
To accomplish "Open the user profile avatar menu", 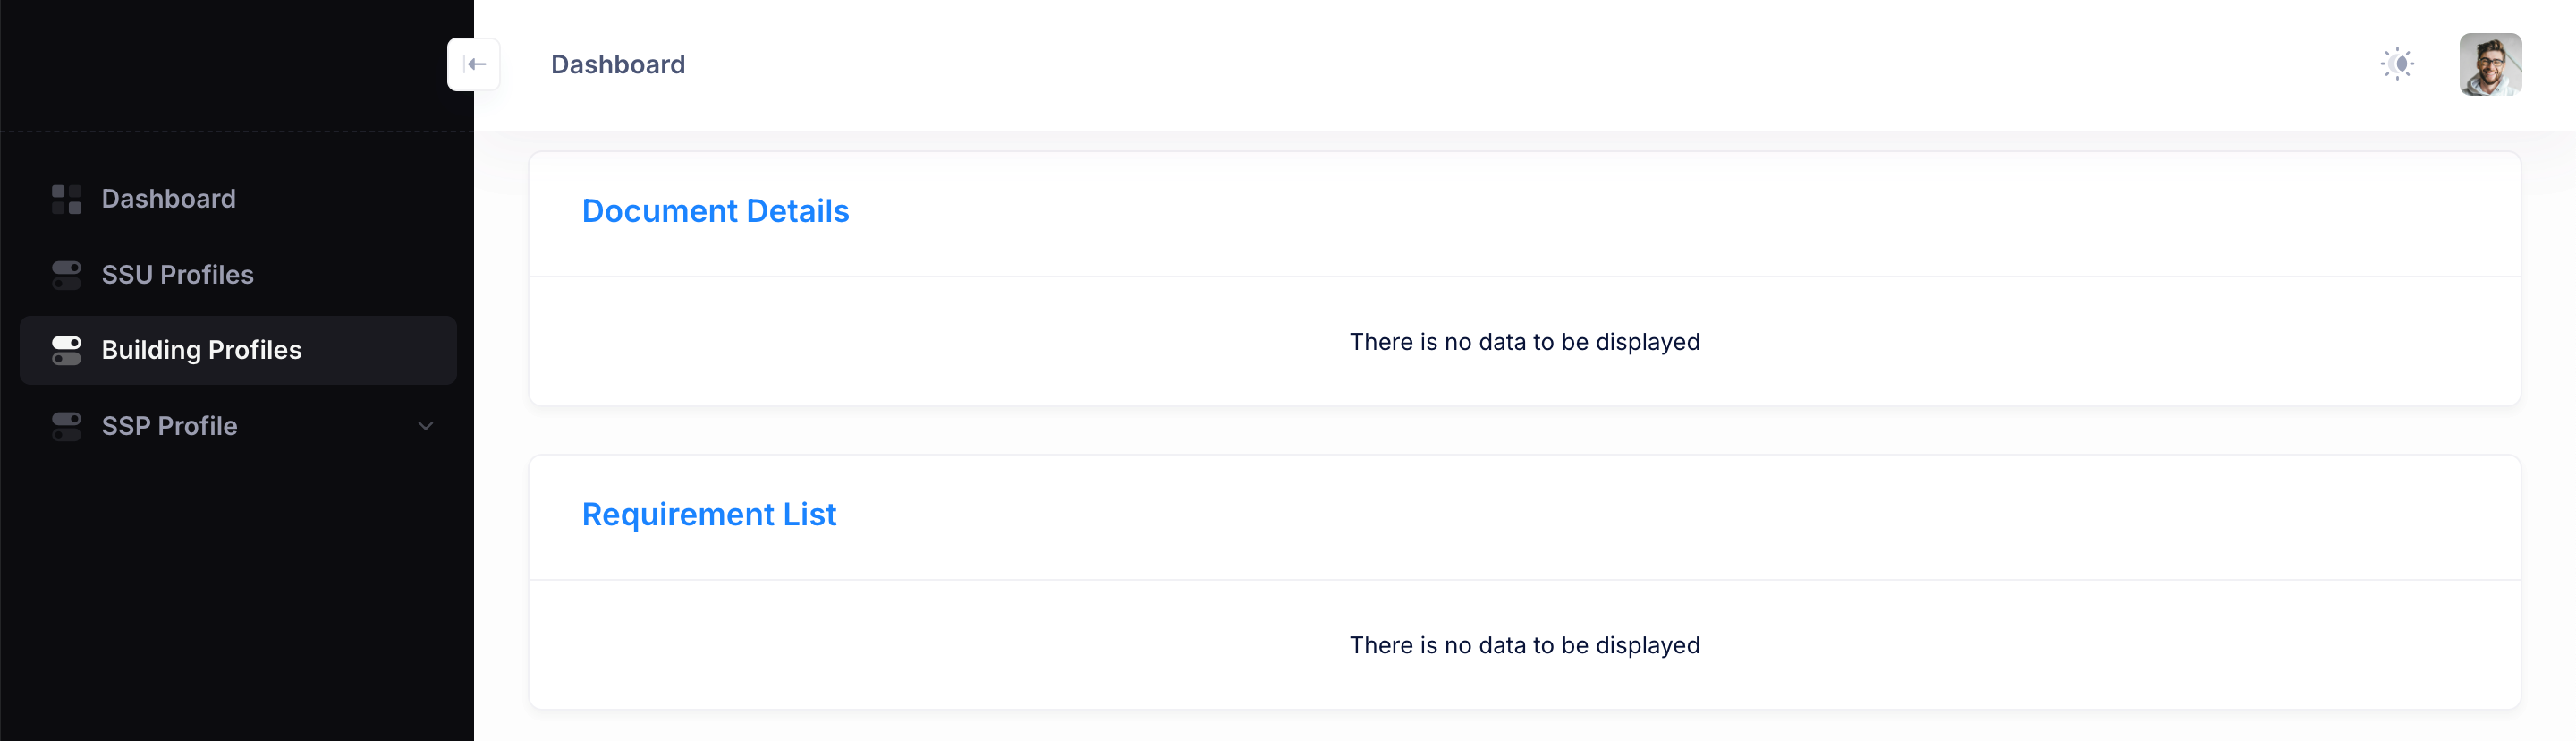I will point(2489,64).
